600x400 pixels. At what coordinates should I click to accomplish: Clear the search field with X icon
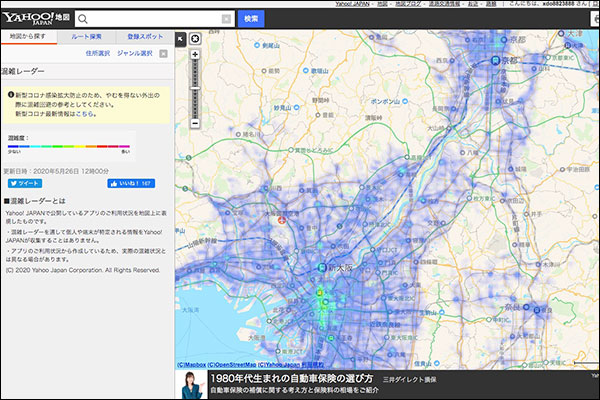coord(226,19)
